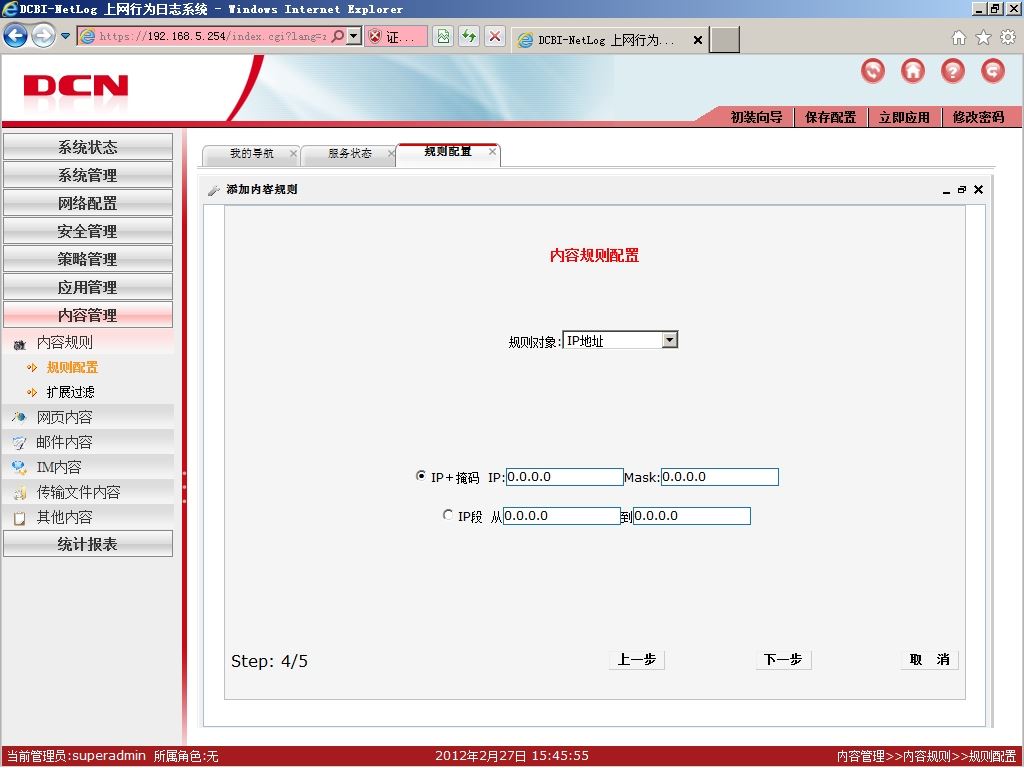Image resolution: width=1024 pixels, height=768 pixels.
Task: Select the 规则配置 tab
Action: [x=448, y=152]
